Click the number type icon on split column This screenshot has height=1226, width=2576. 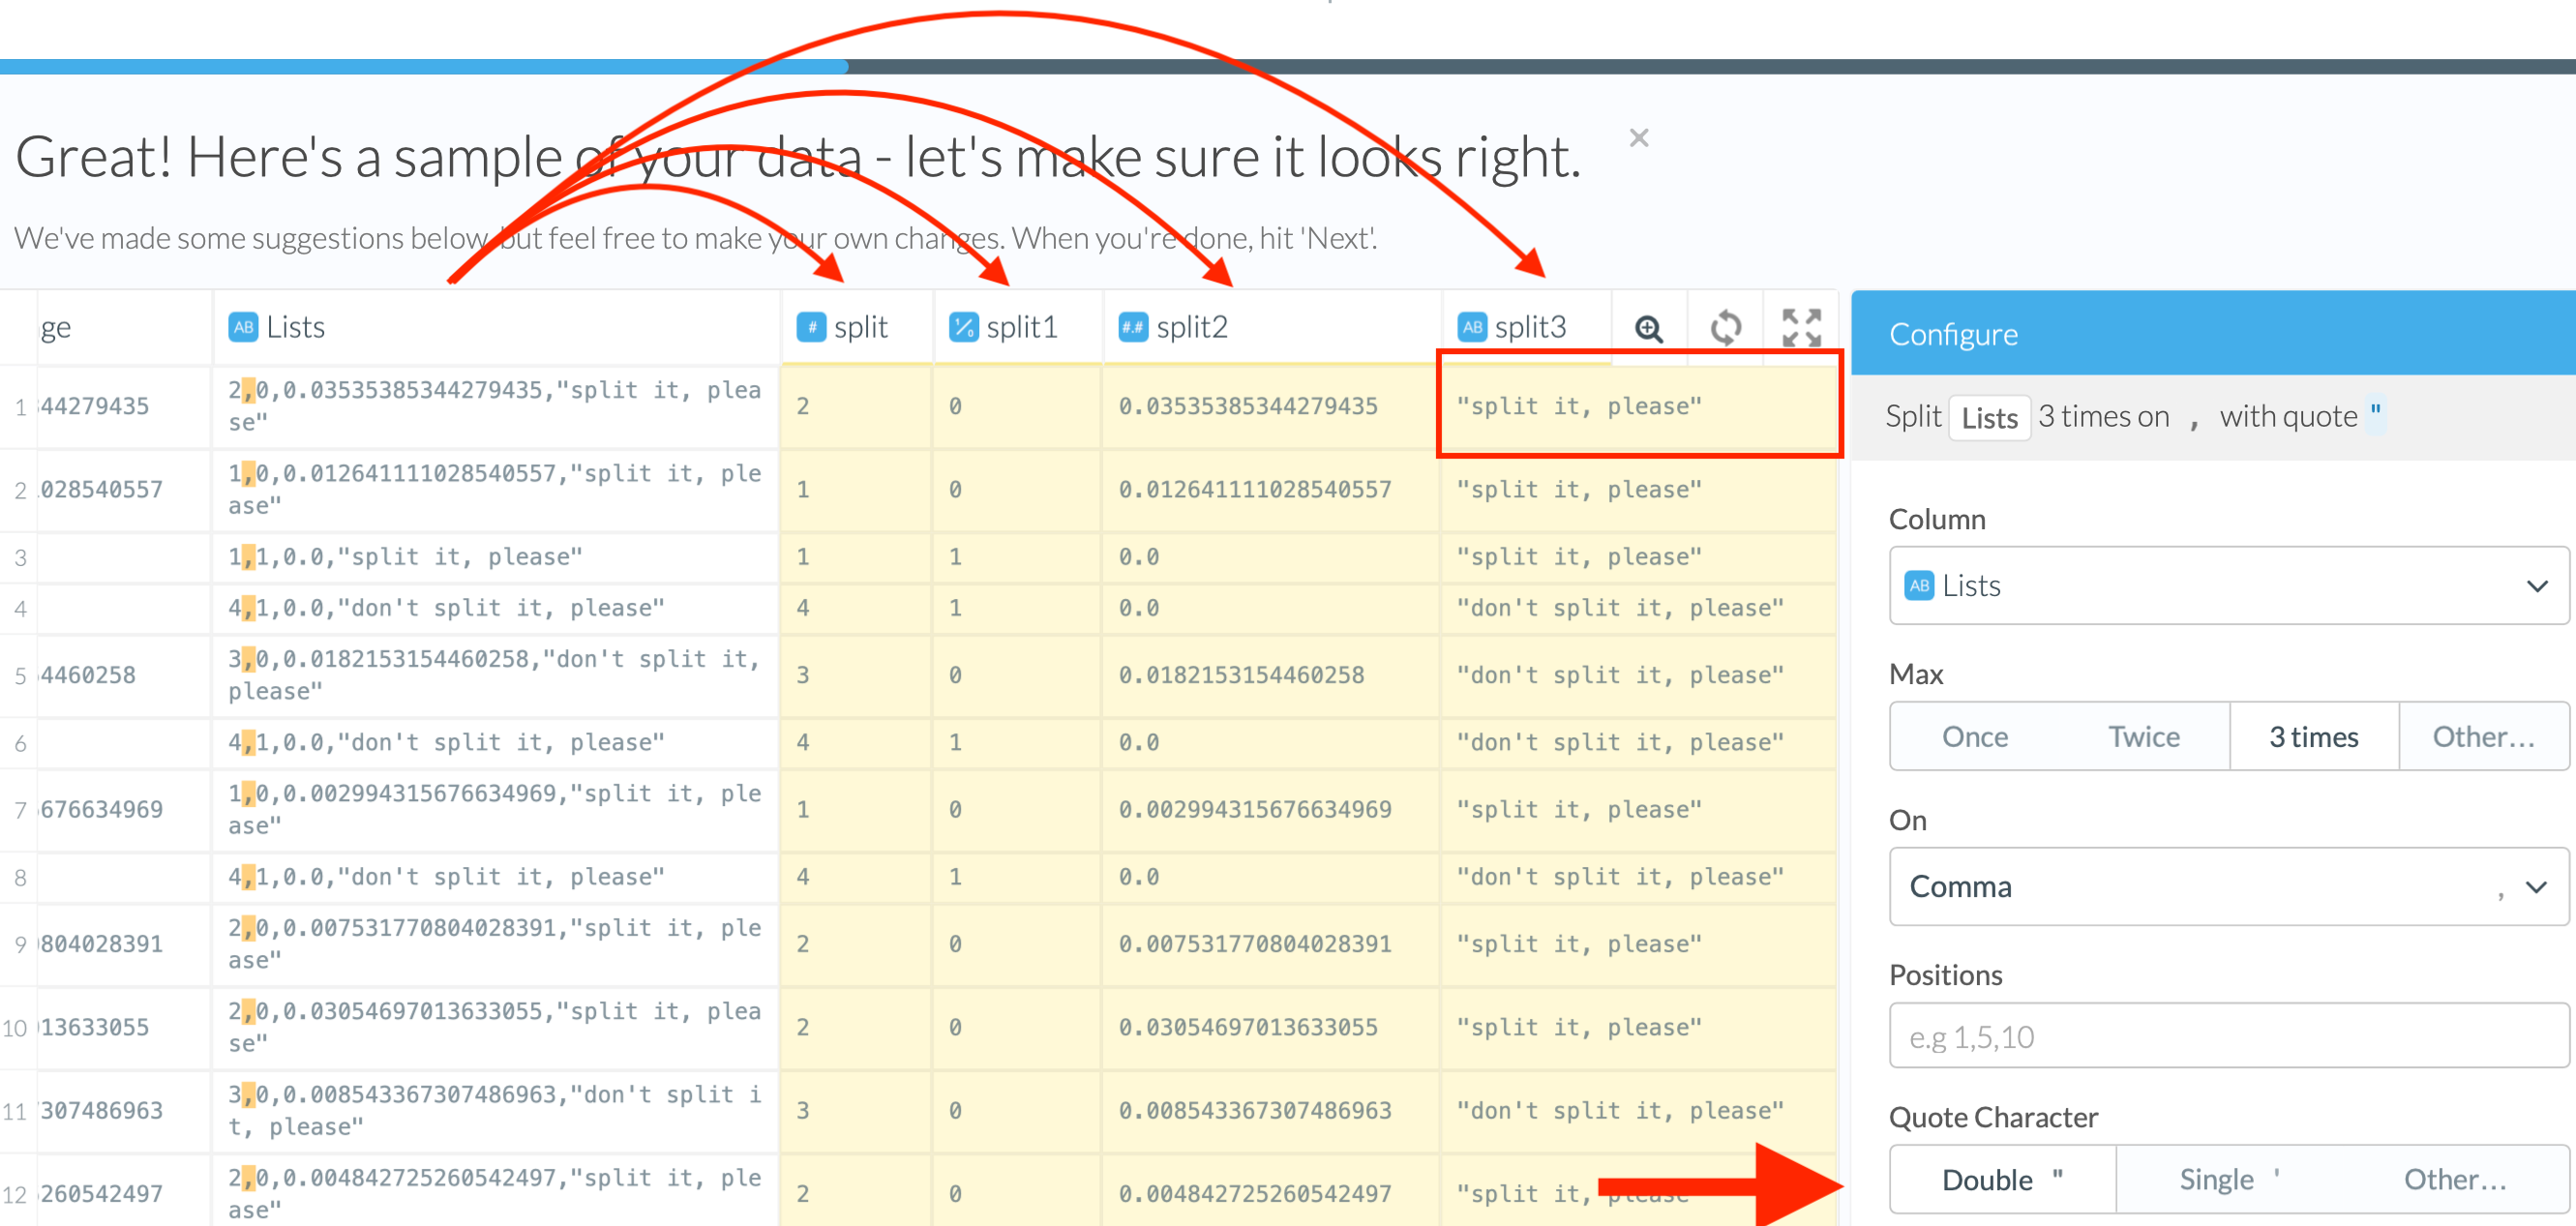click(810, 328)
